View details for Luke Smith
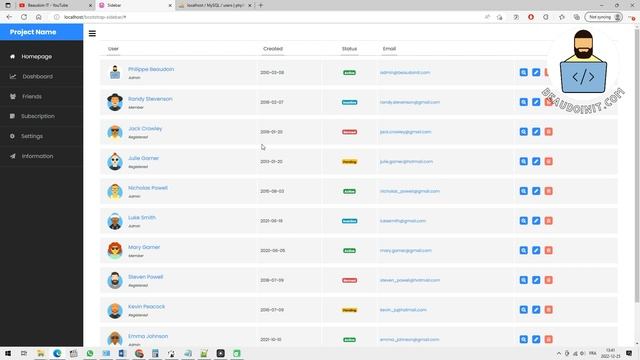The height and width of the screenshot is (360, 640). pyautogui.click(x=523, y=221)
